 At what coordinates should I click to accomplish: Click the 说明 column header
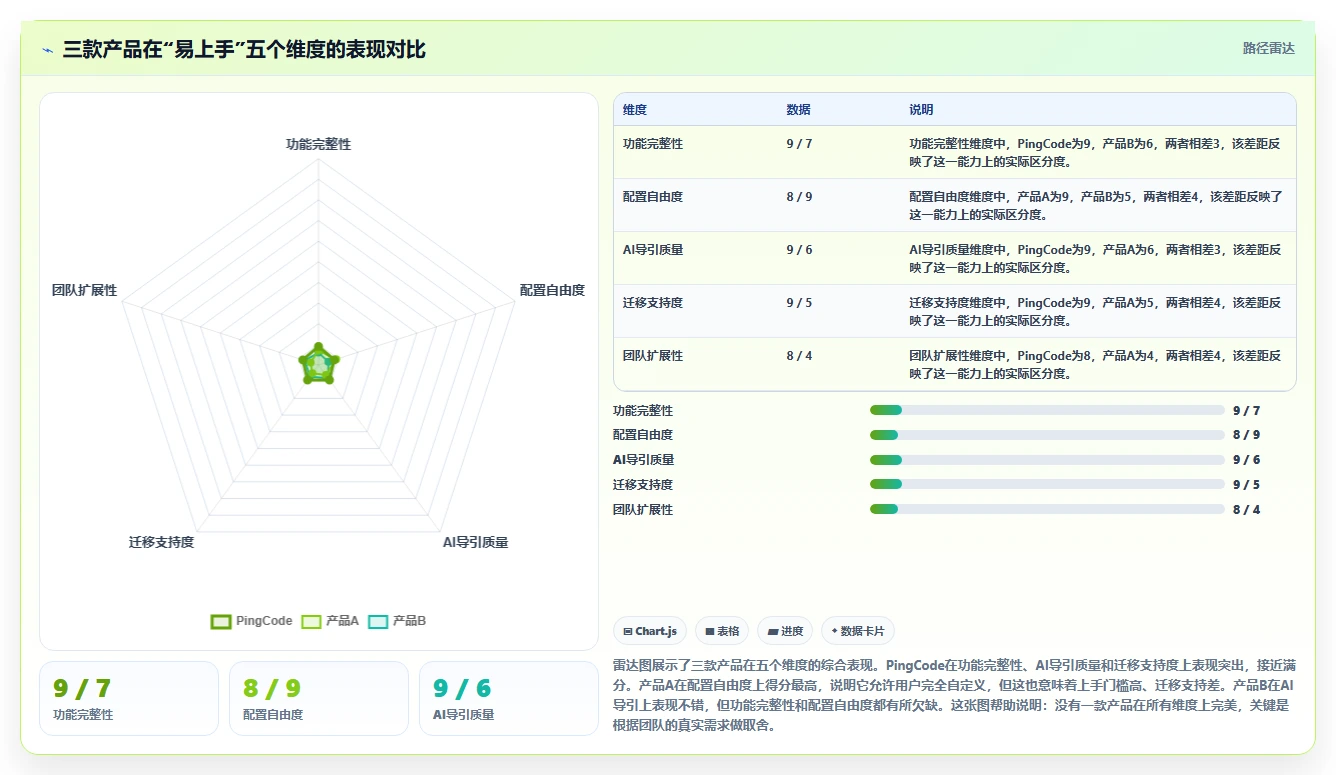coord(921,110)
